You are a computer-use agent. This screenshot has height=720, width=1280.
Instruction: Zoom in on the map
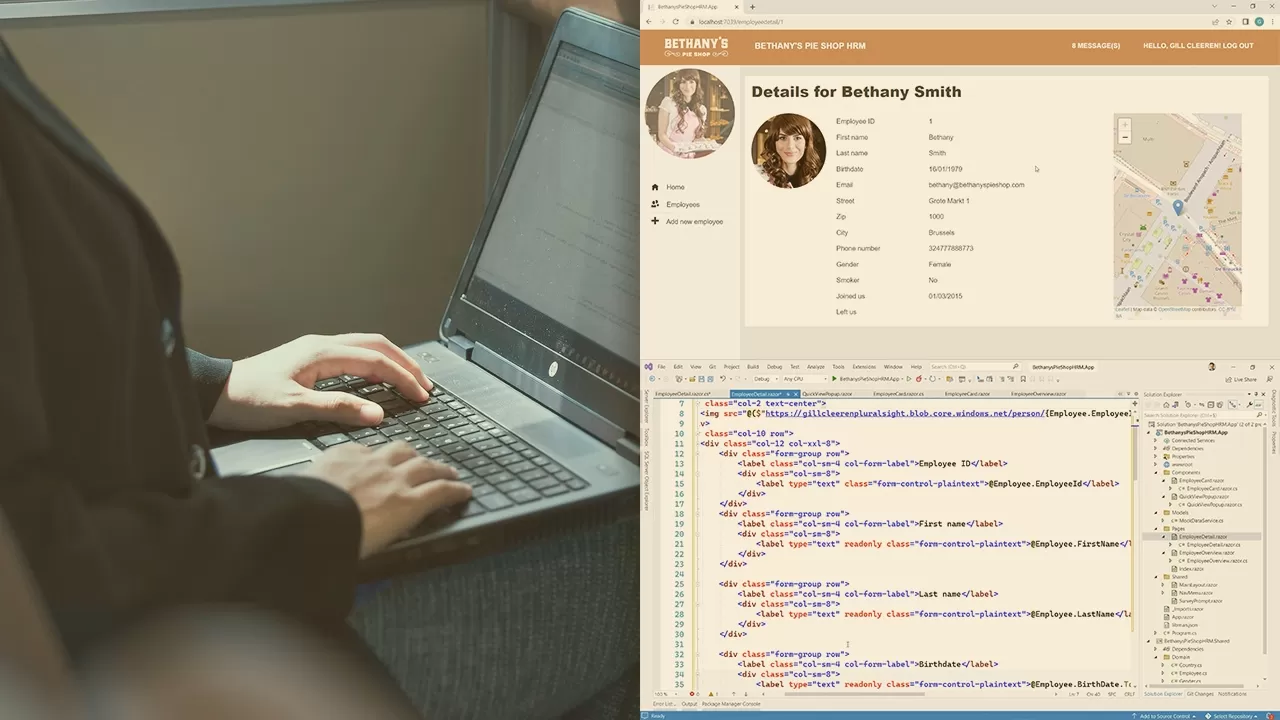tap(1125, 124)
